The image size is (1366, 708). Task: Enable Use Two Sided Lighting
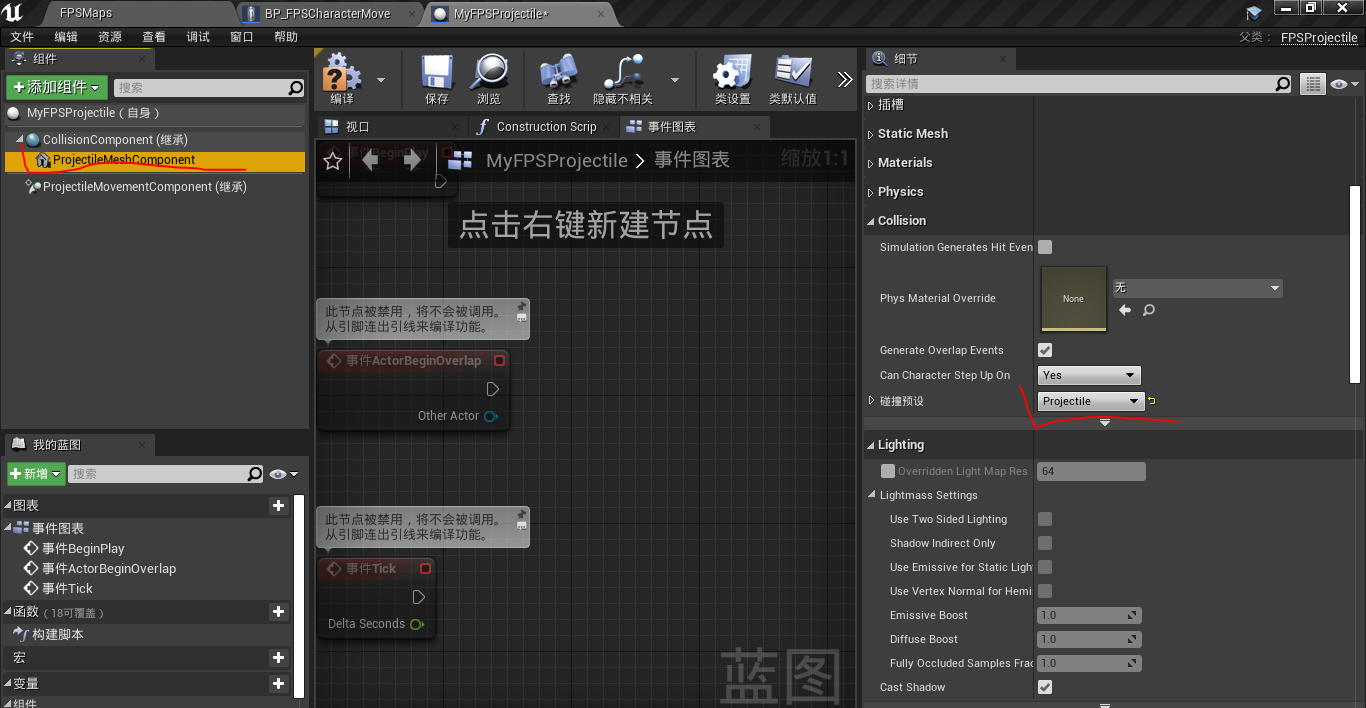tap(1045, 519)
